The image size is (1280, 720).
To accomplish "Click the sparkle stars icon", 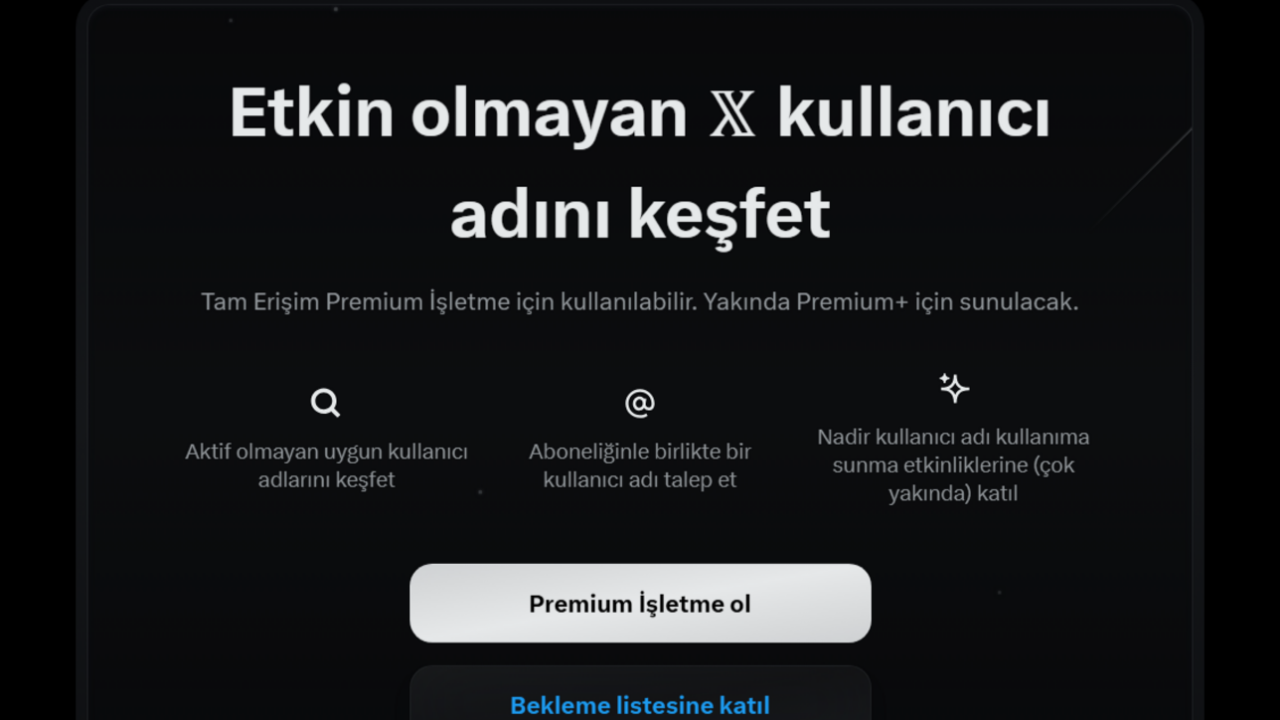I will [954, 388].
